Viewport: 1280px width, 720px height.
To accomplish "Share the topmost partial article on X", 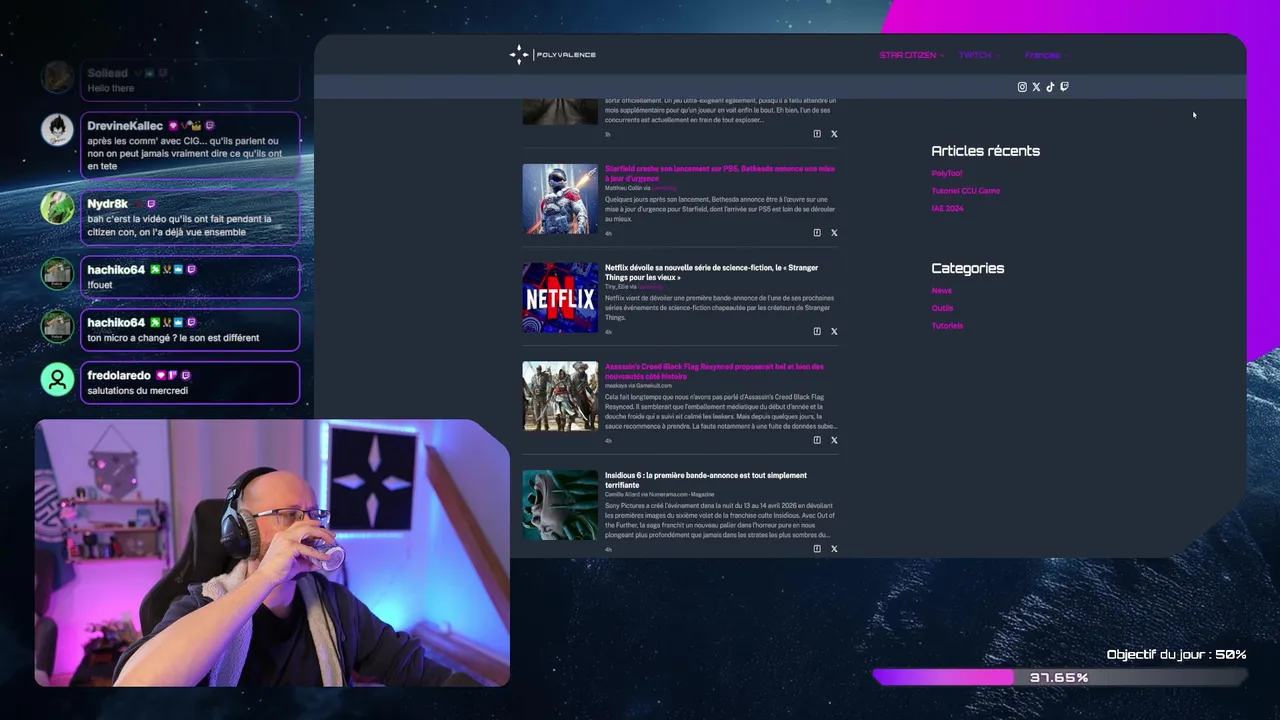I will point(834,134).
